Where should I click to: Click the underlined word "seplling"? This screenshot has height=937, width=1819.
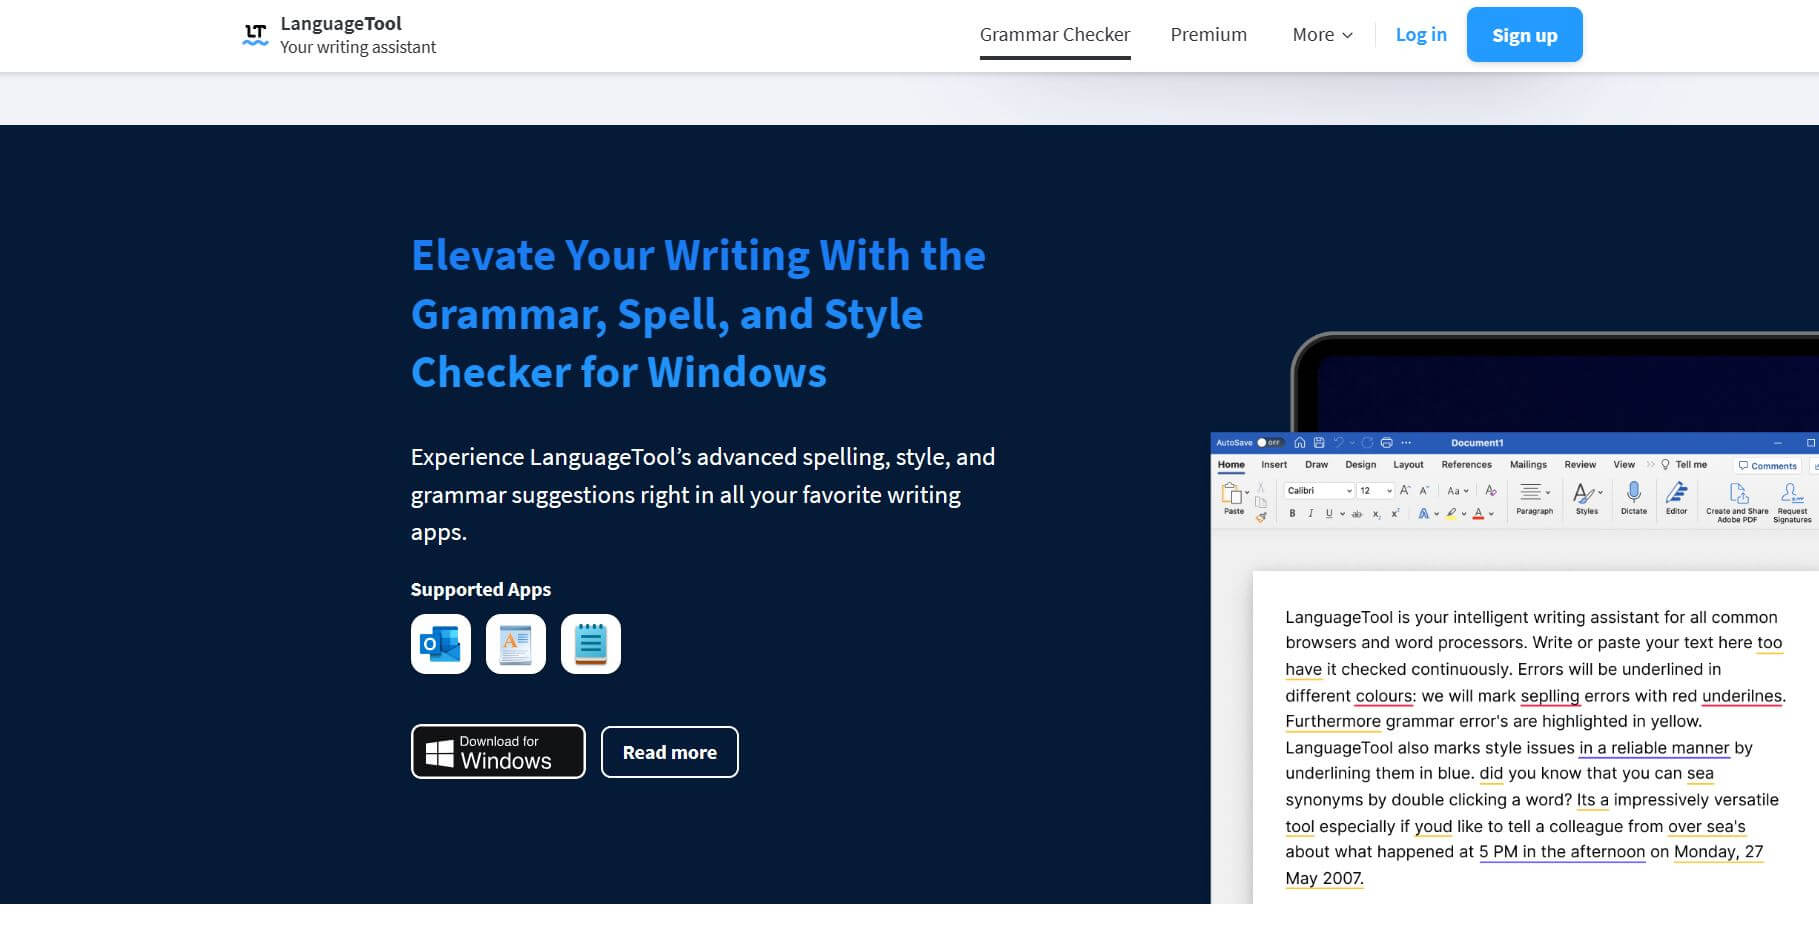click(1550, 696)
